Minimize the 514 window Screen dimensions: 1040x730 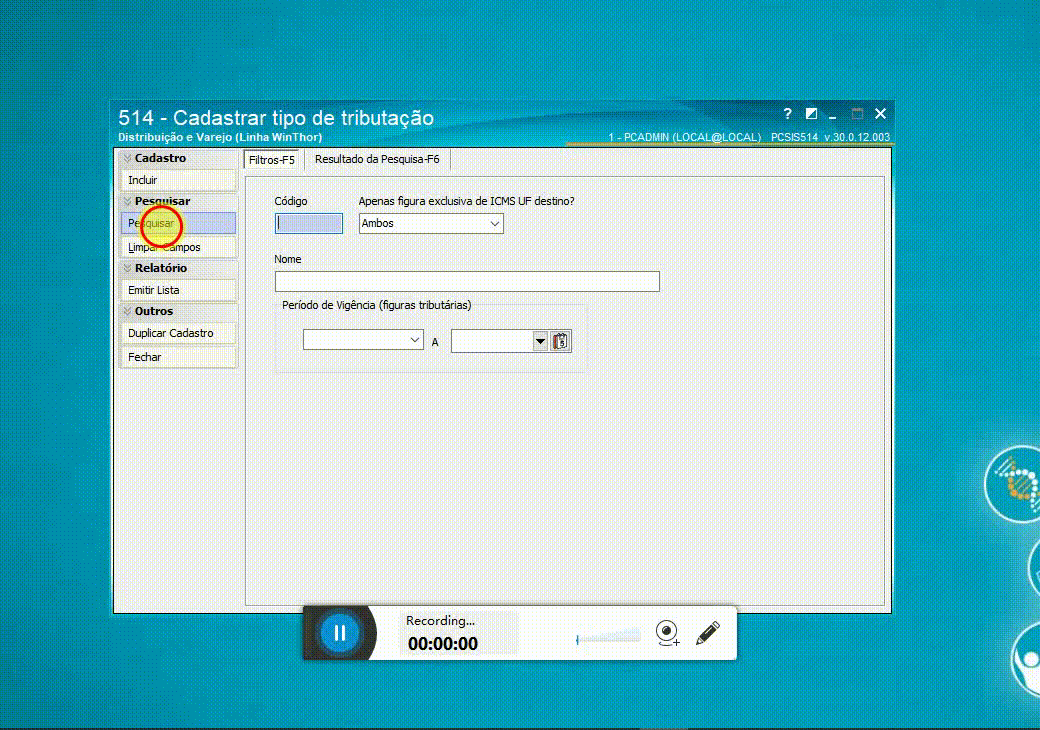click(x=832, y=115)
